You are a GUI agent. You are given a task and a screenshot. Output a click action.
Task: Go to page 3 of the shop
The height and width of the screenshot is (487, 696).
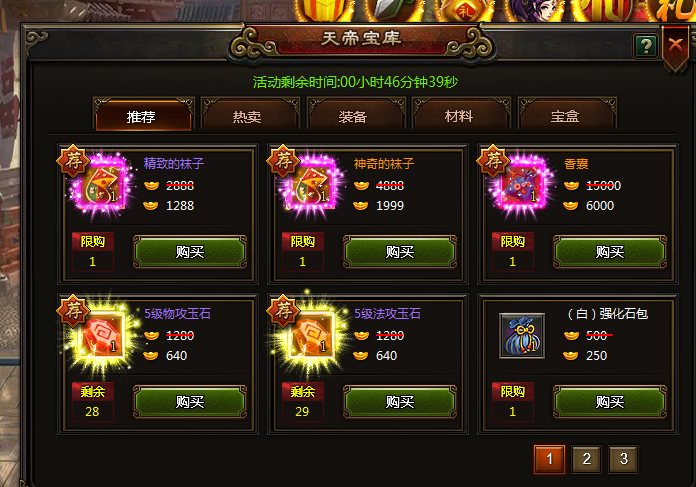tap(624, 459)
